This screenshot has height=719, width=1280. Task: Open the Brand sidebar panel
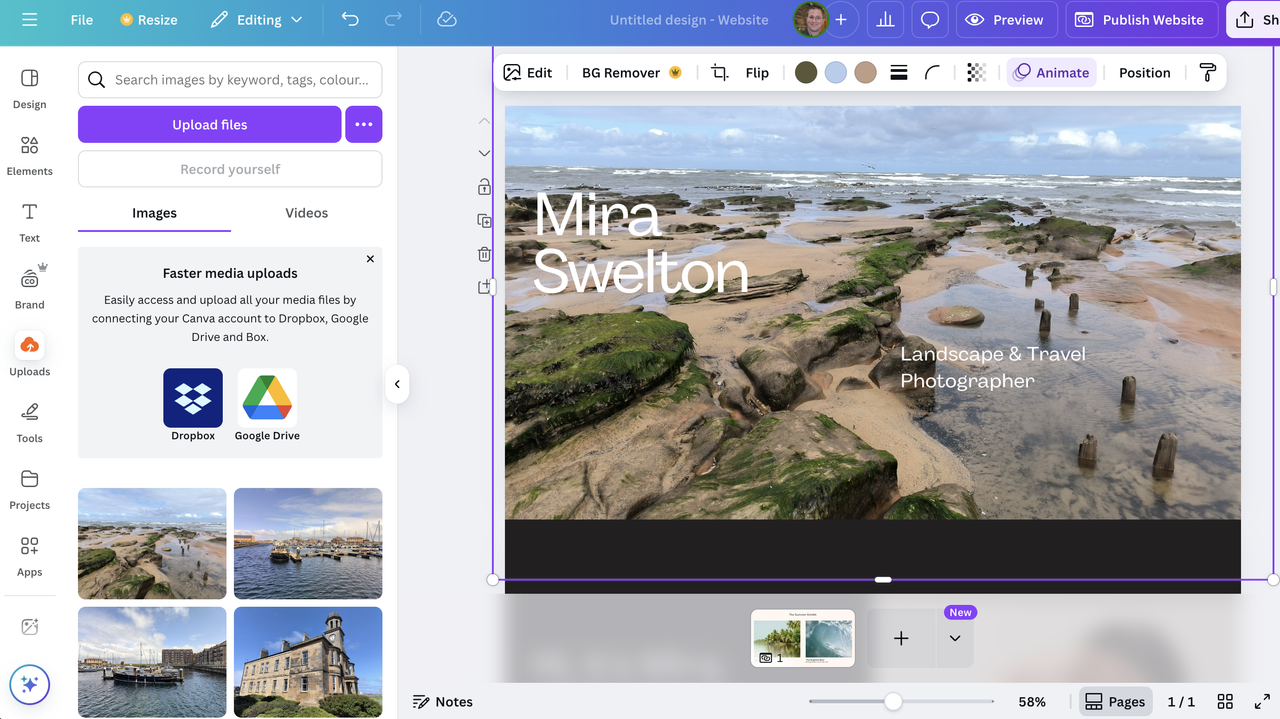tap(30, 289)
